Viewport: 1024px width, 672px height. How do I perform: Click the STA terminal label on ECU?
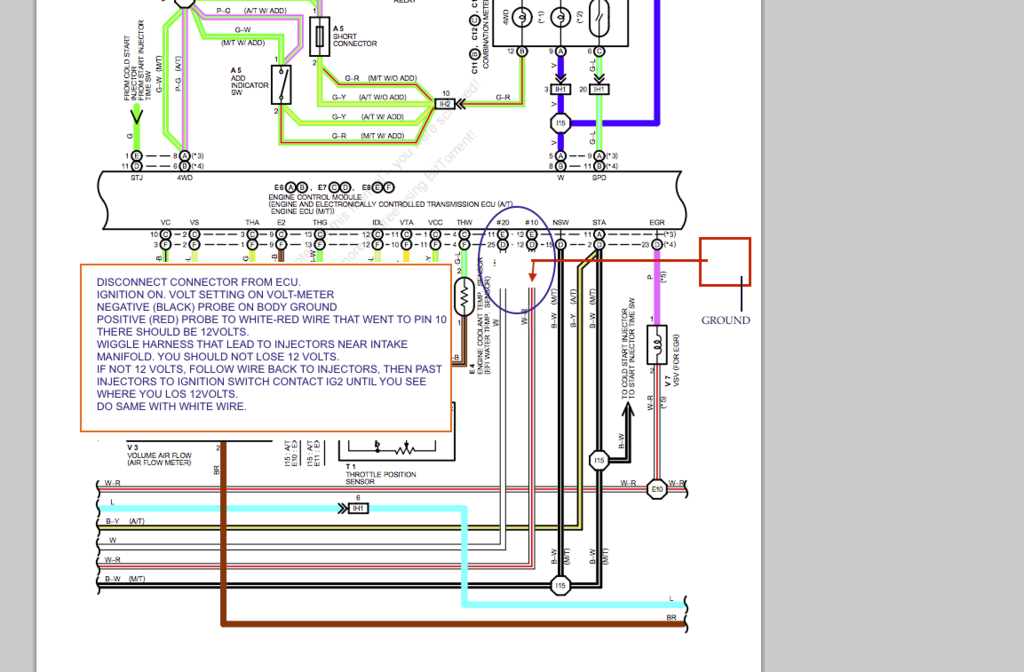tap(599, 223)
